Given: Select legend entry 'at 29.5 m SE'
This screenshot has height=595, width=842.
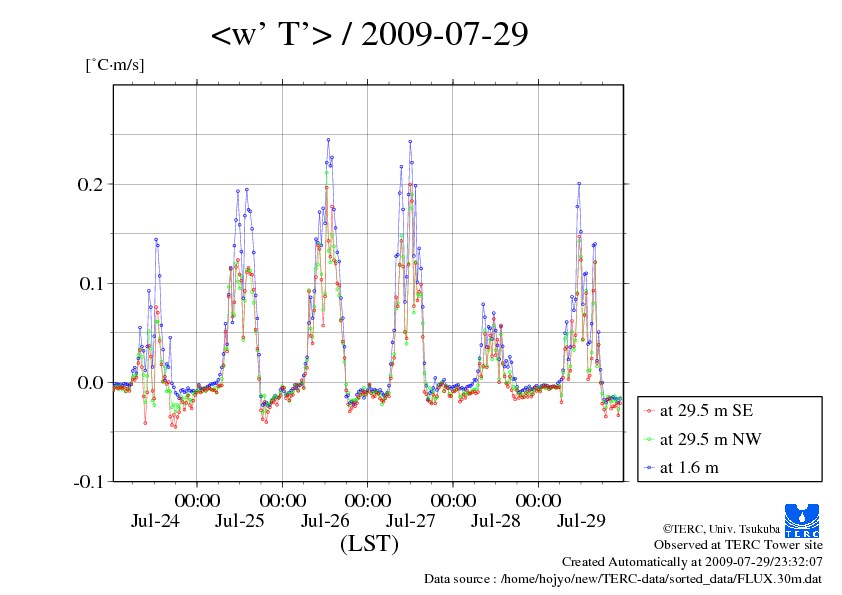Looking at the screenshot, I should pos(706,411).
